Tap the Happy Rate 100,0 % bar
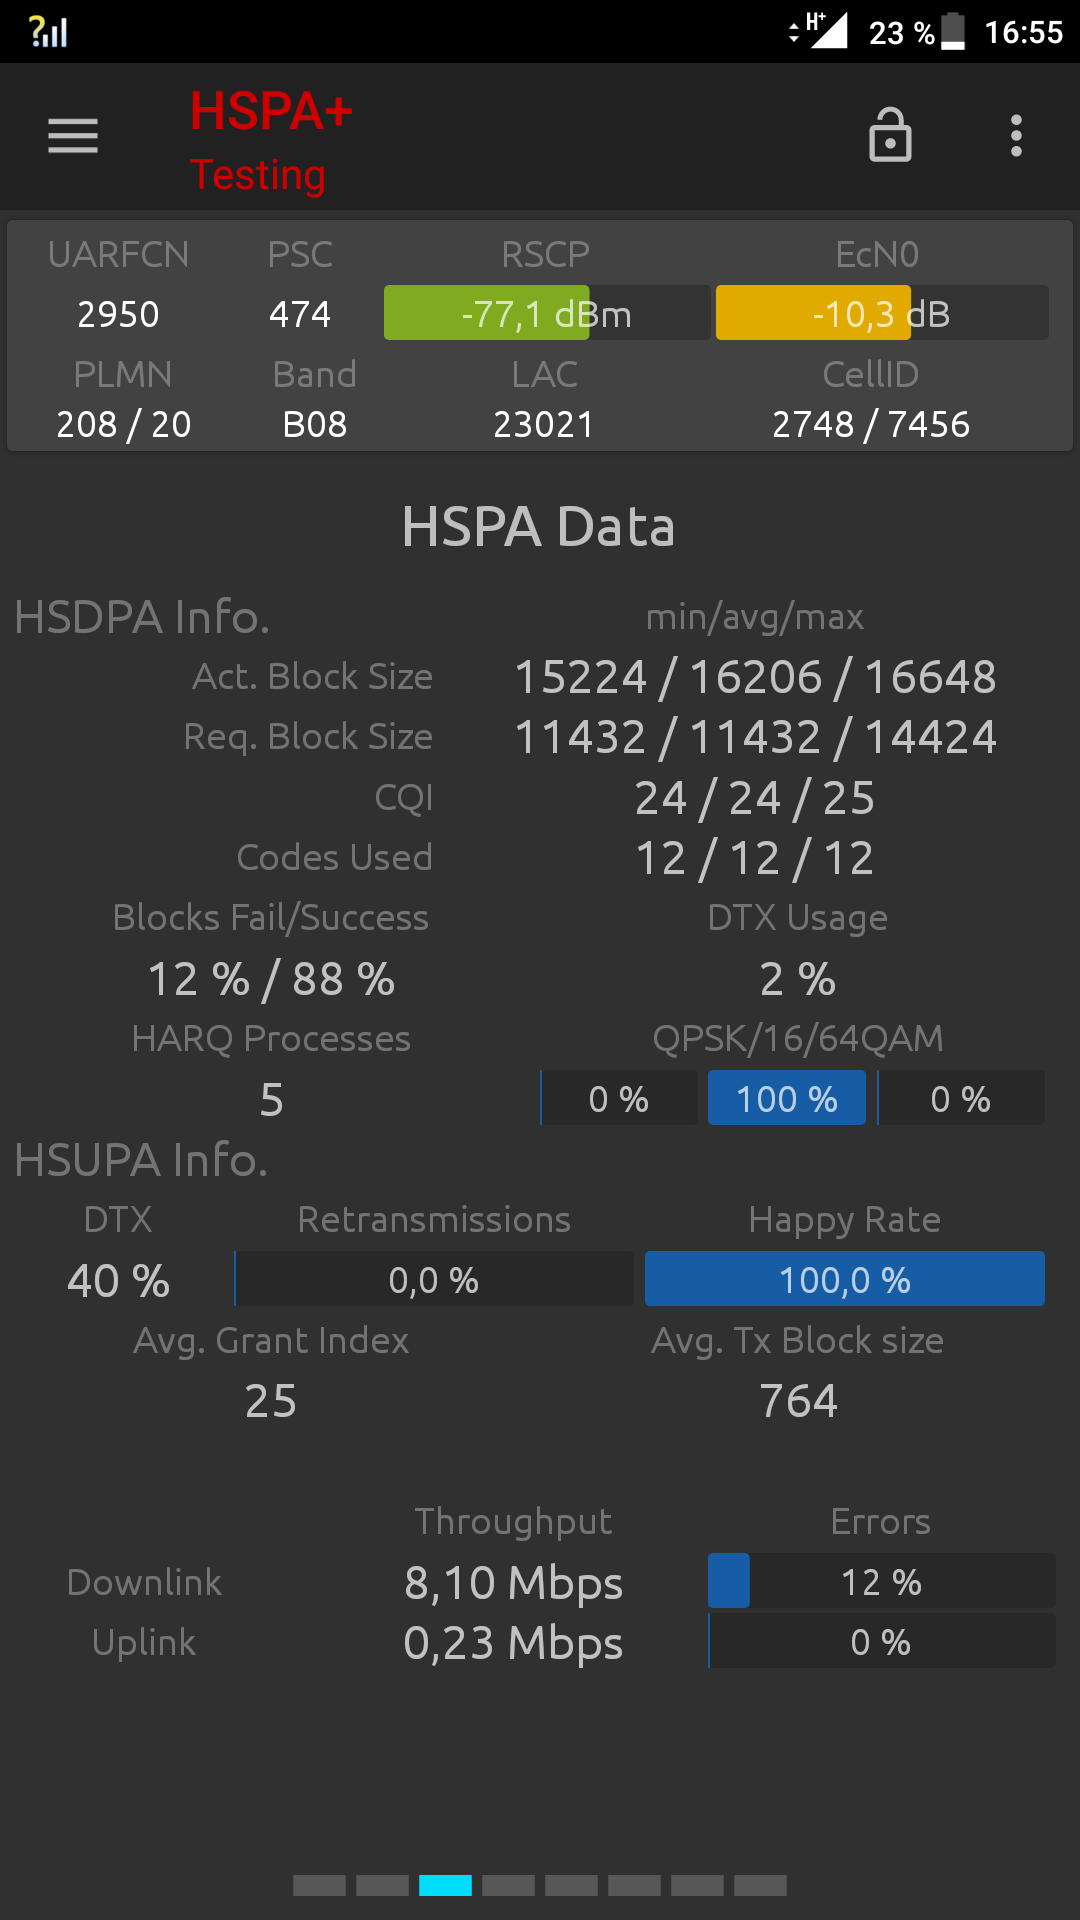1080x1920 pixels. click(845, 1279)
